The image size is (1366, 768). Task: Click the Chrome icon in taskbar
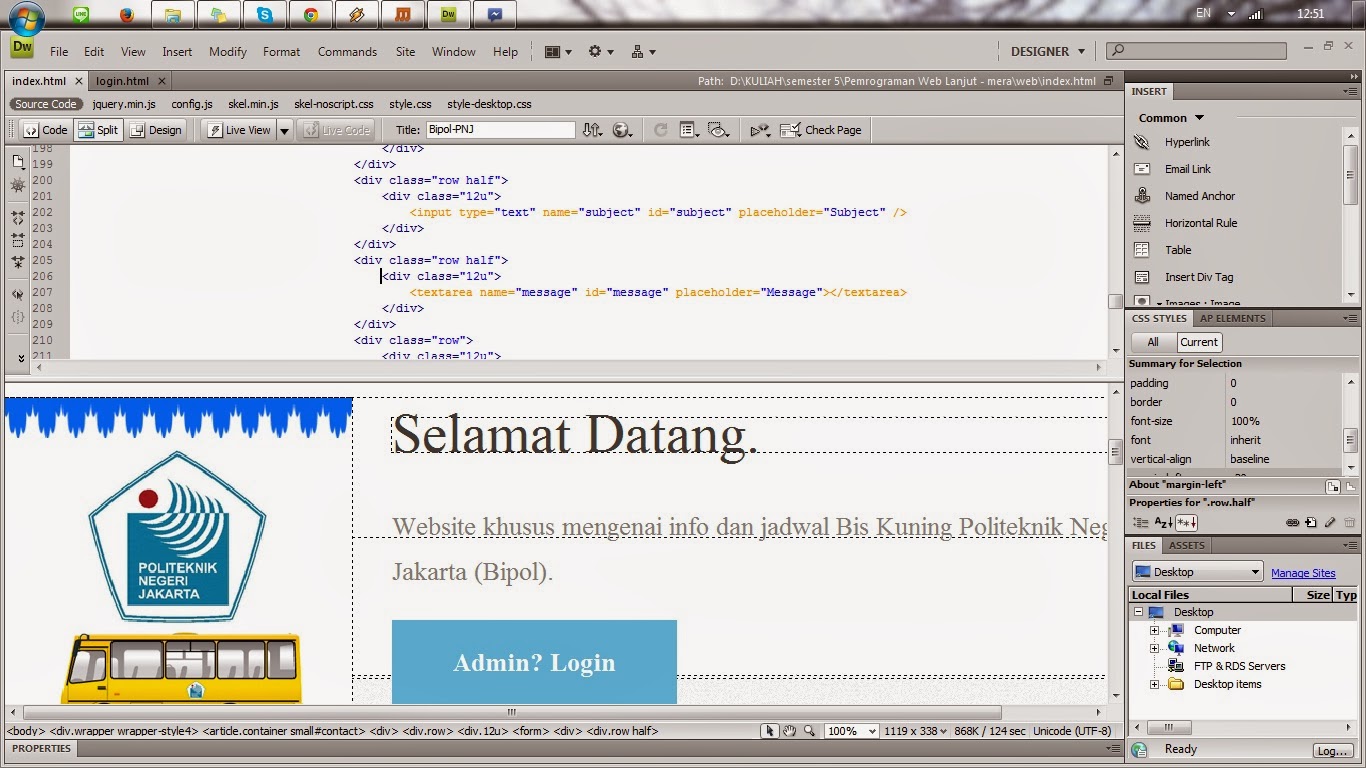pos(310,15)
